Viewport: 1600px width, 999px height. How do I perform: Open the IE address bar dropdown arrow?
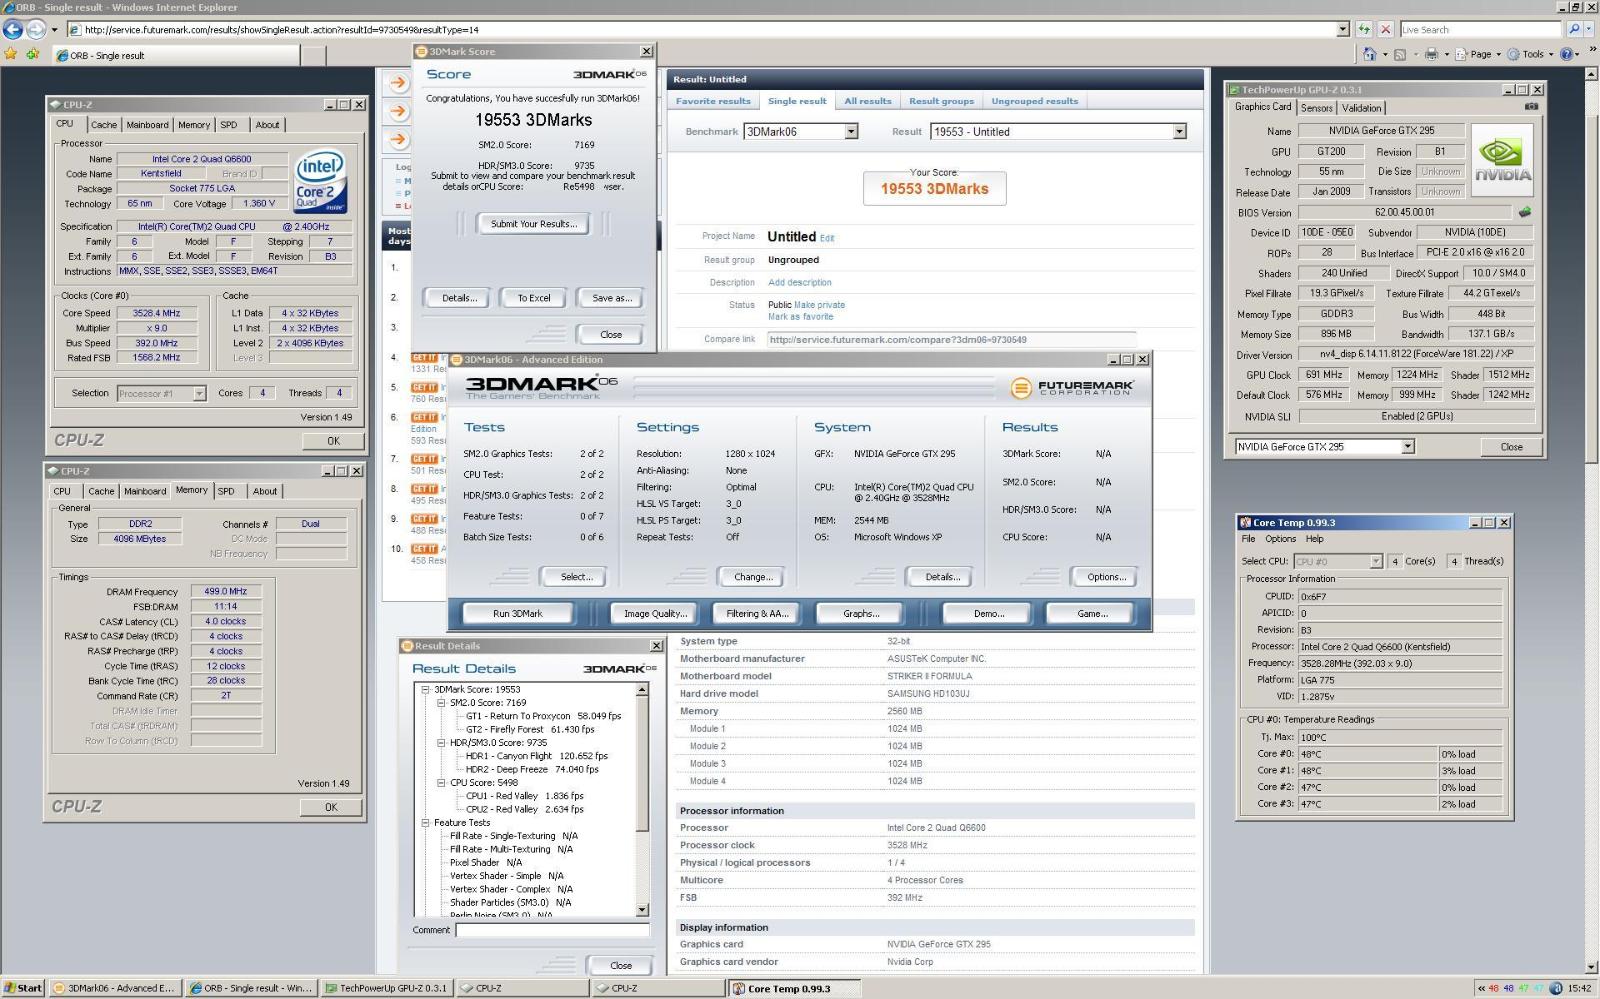pyautogui.click(x=1343, y=29)
